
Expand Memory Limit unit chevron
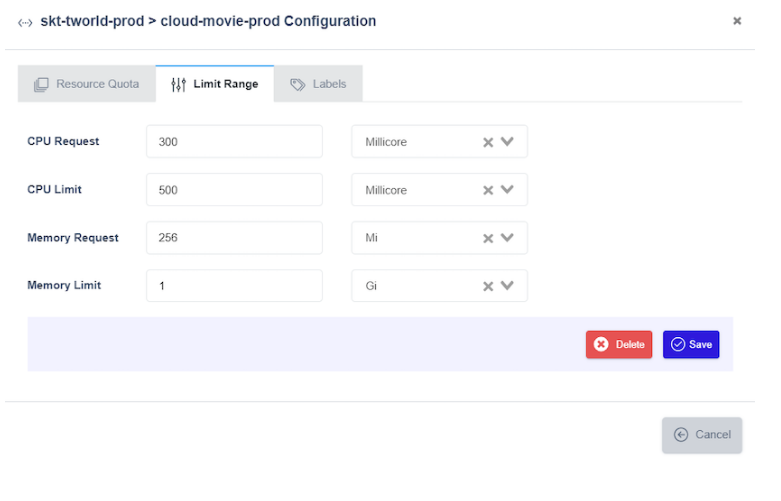pyautogui.click(x=507, y=285)
